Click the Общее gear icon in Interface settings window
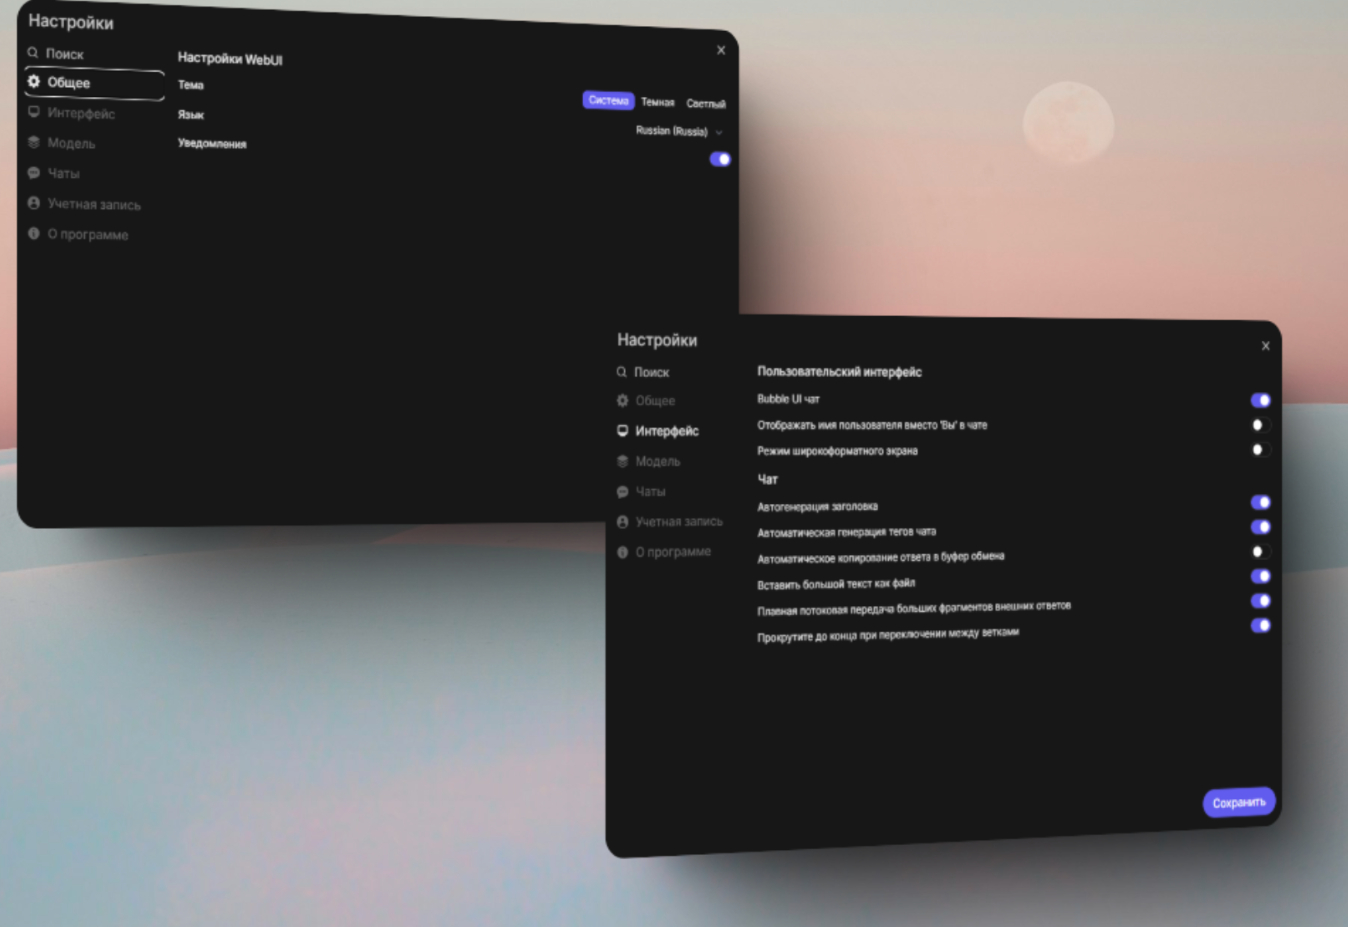This screenshot has width=1348, height=927. [x=622, y=400]
